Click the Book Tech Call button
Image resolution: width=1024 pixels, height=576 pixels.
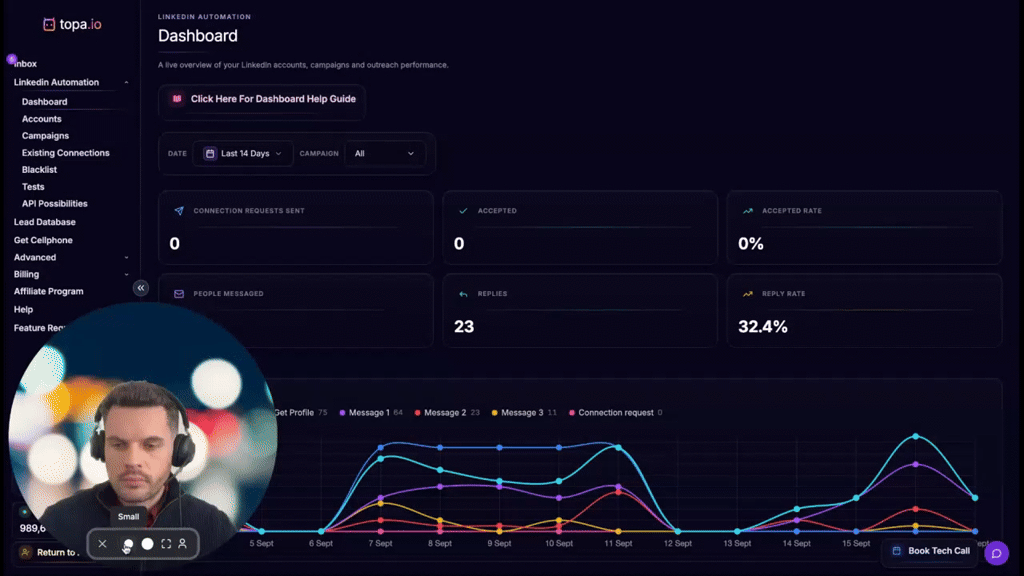click(931, 551)
